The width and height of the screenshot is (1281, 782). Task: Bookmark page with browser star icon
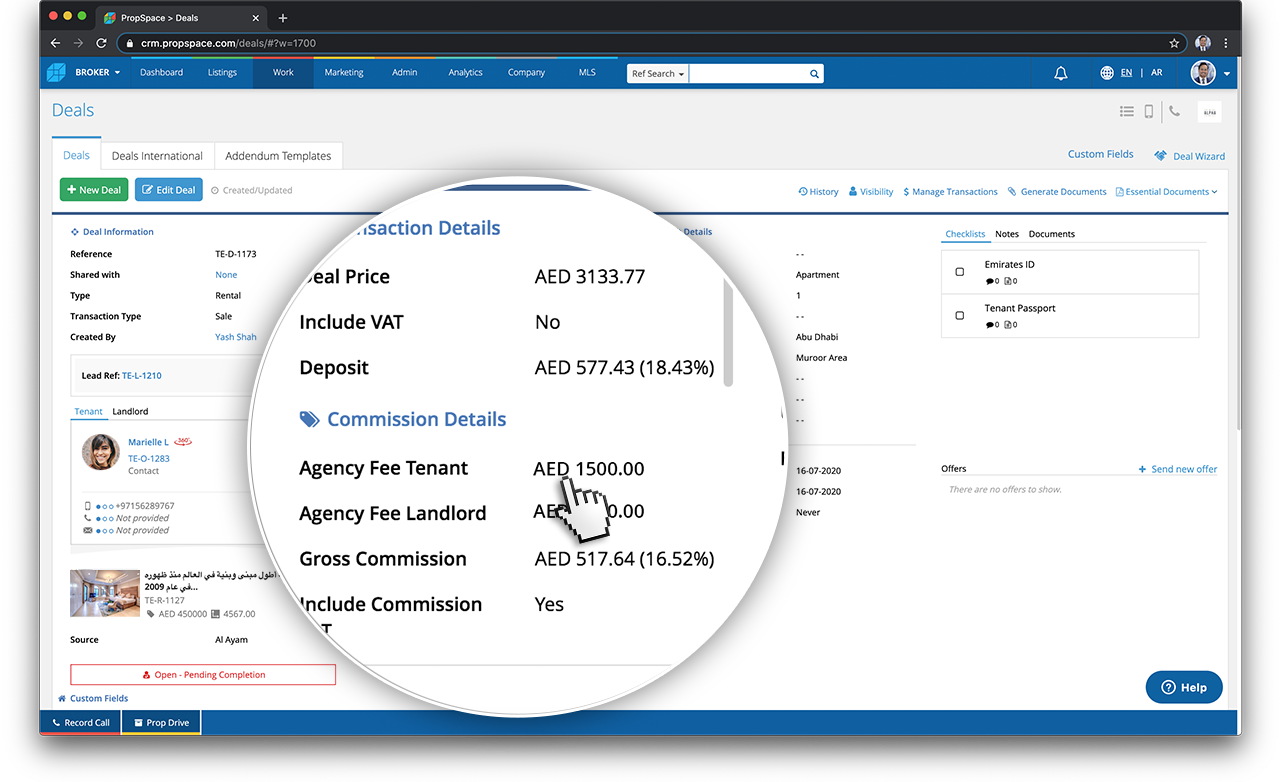[1174, 43]
